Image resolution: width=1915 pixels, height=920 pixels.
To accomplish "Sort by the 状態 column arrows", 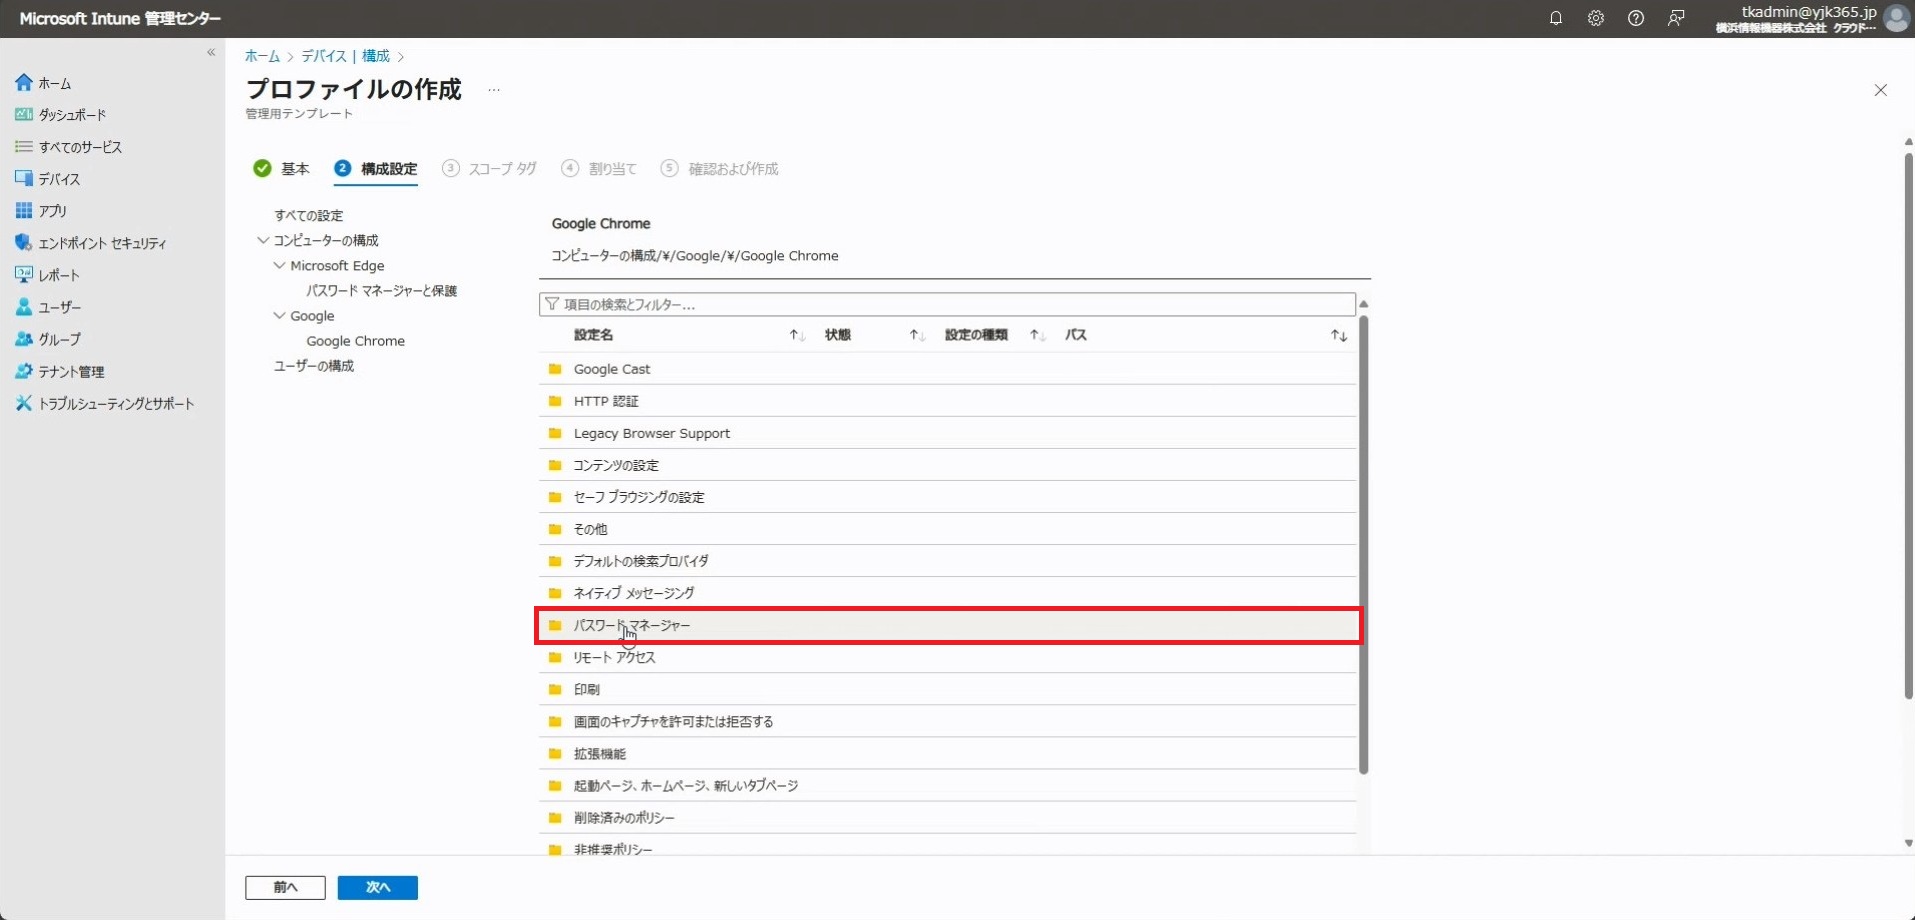I will [x=917, y=335].
